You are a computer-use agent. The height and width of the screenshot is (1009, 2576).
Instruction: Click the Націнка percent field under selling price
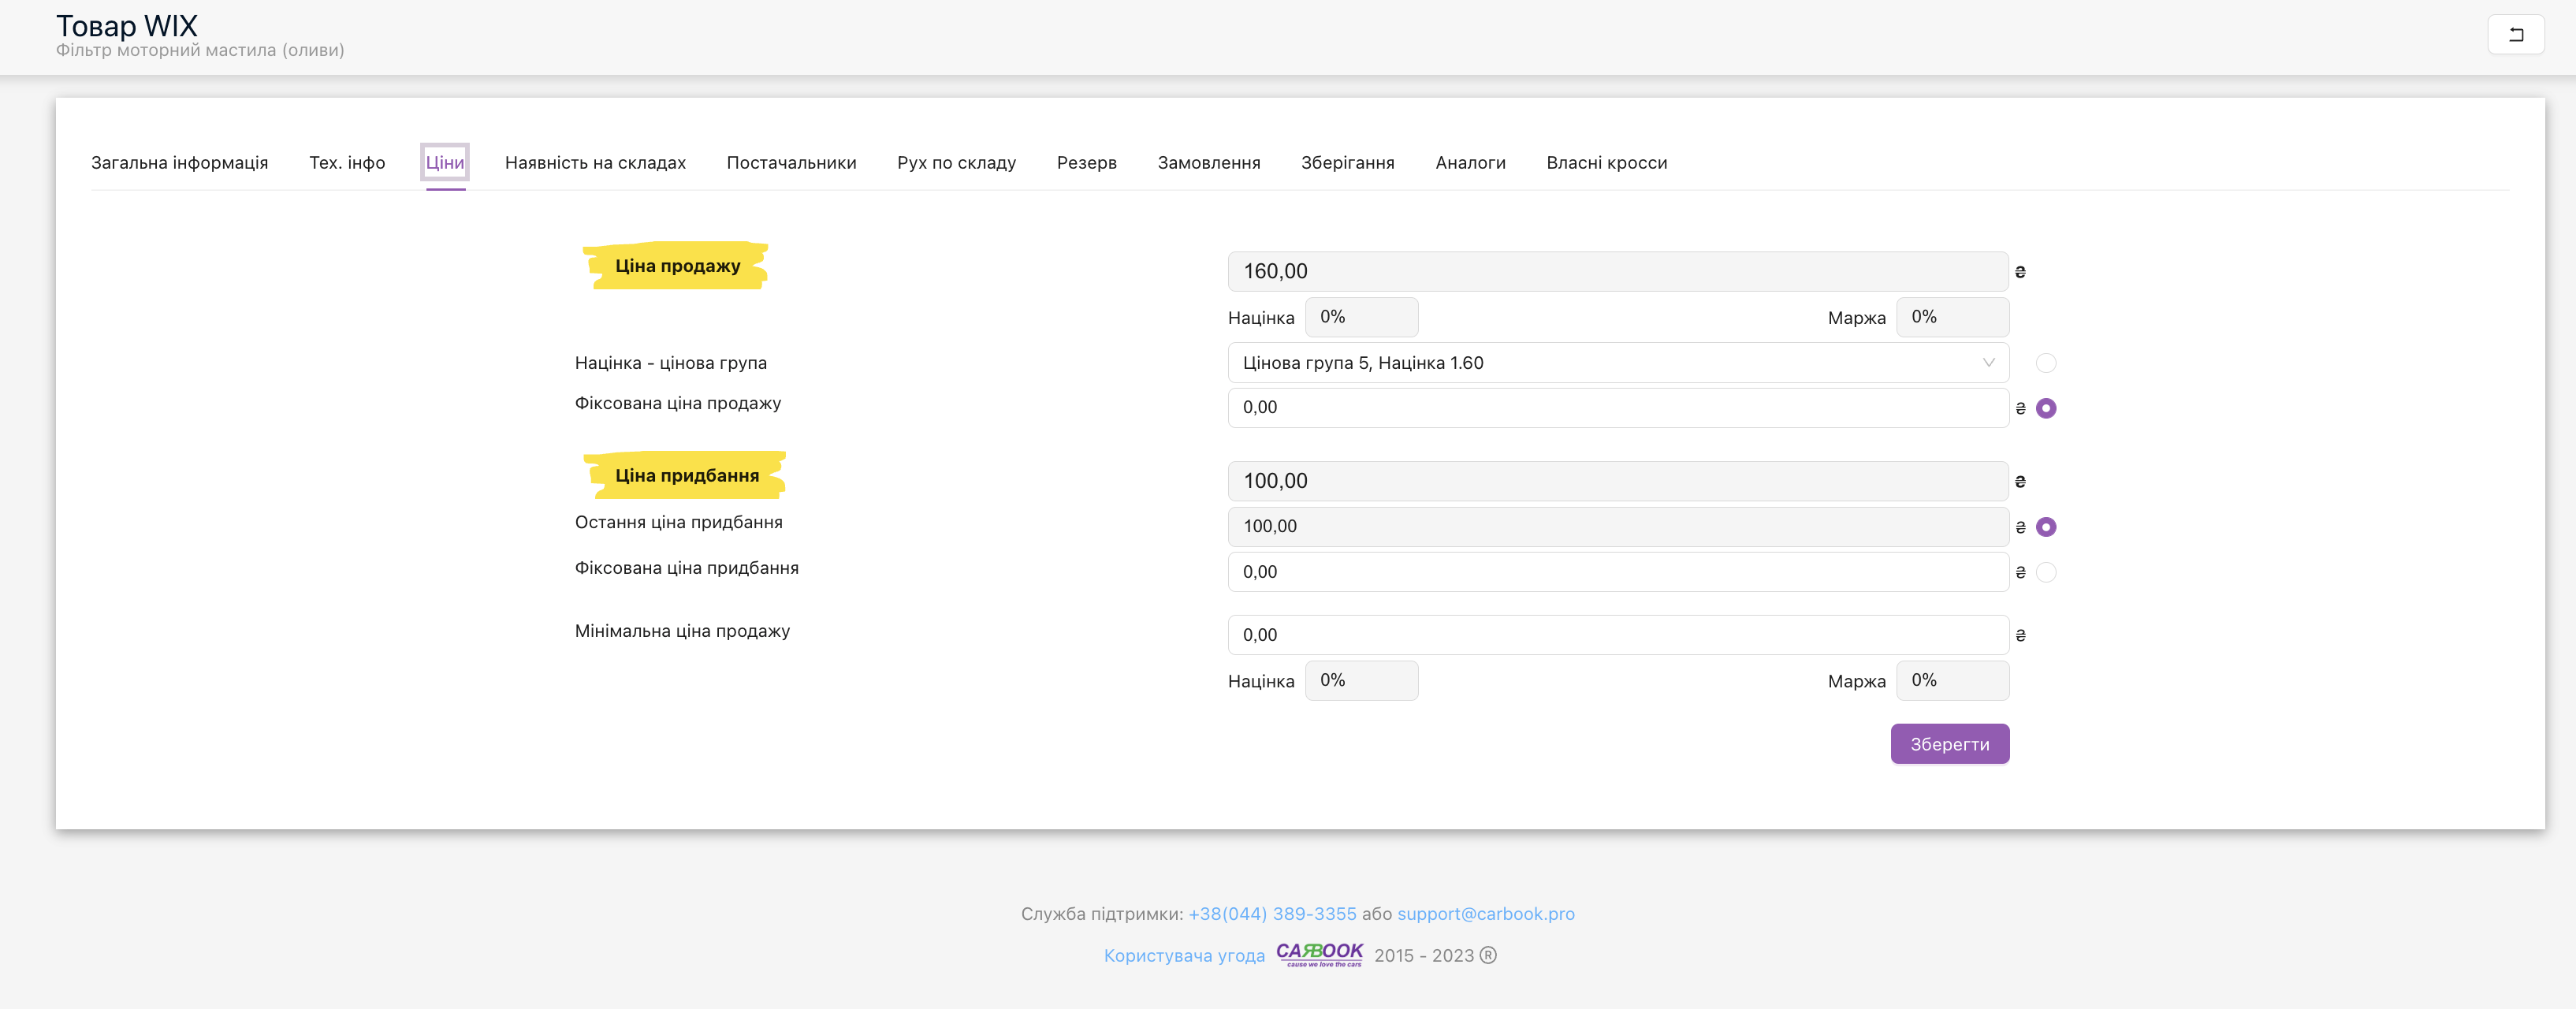tap(1361, 317)
